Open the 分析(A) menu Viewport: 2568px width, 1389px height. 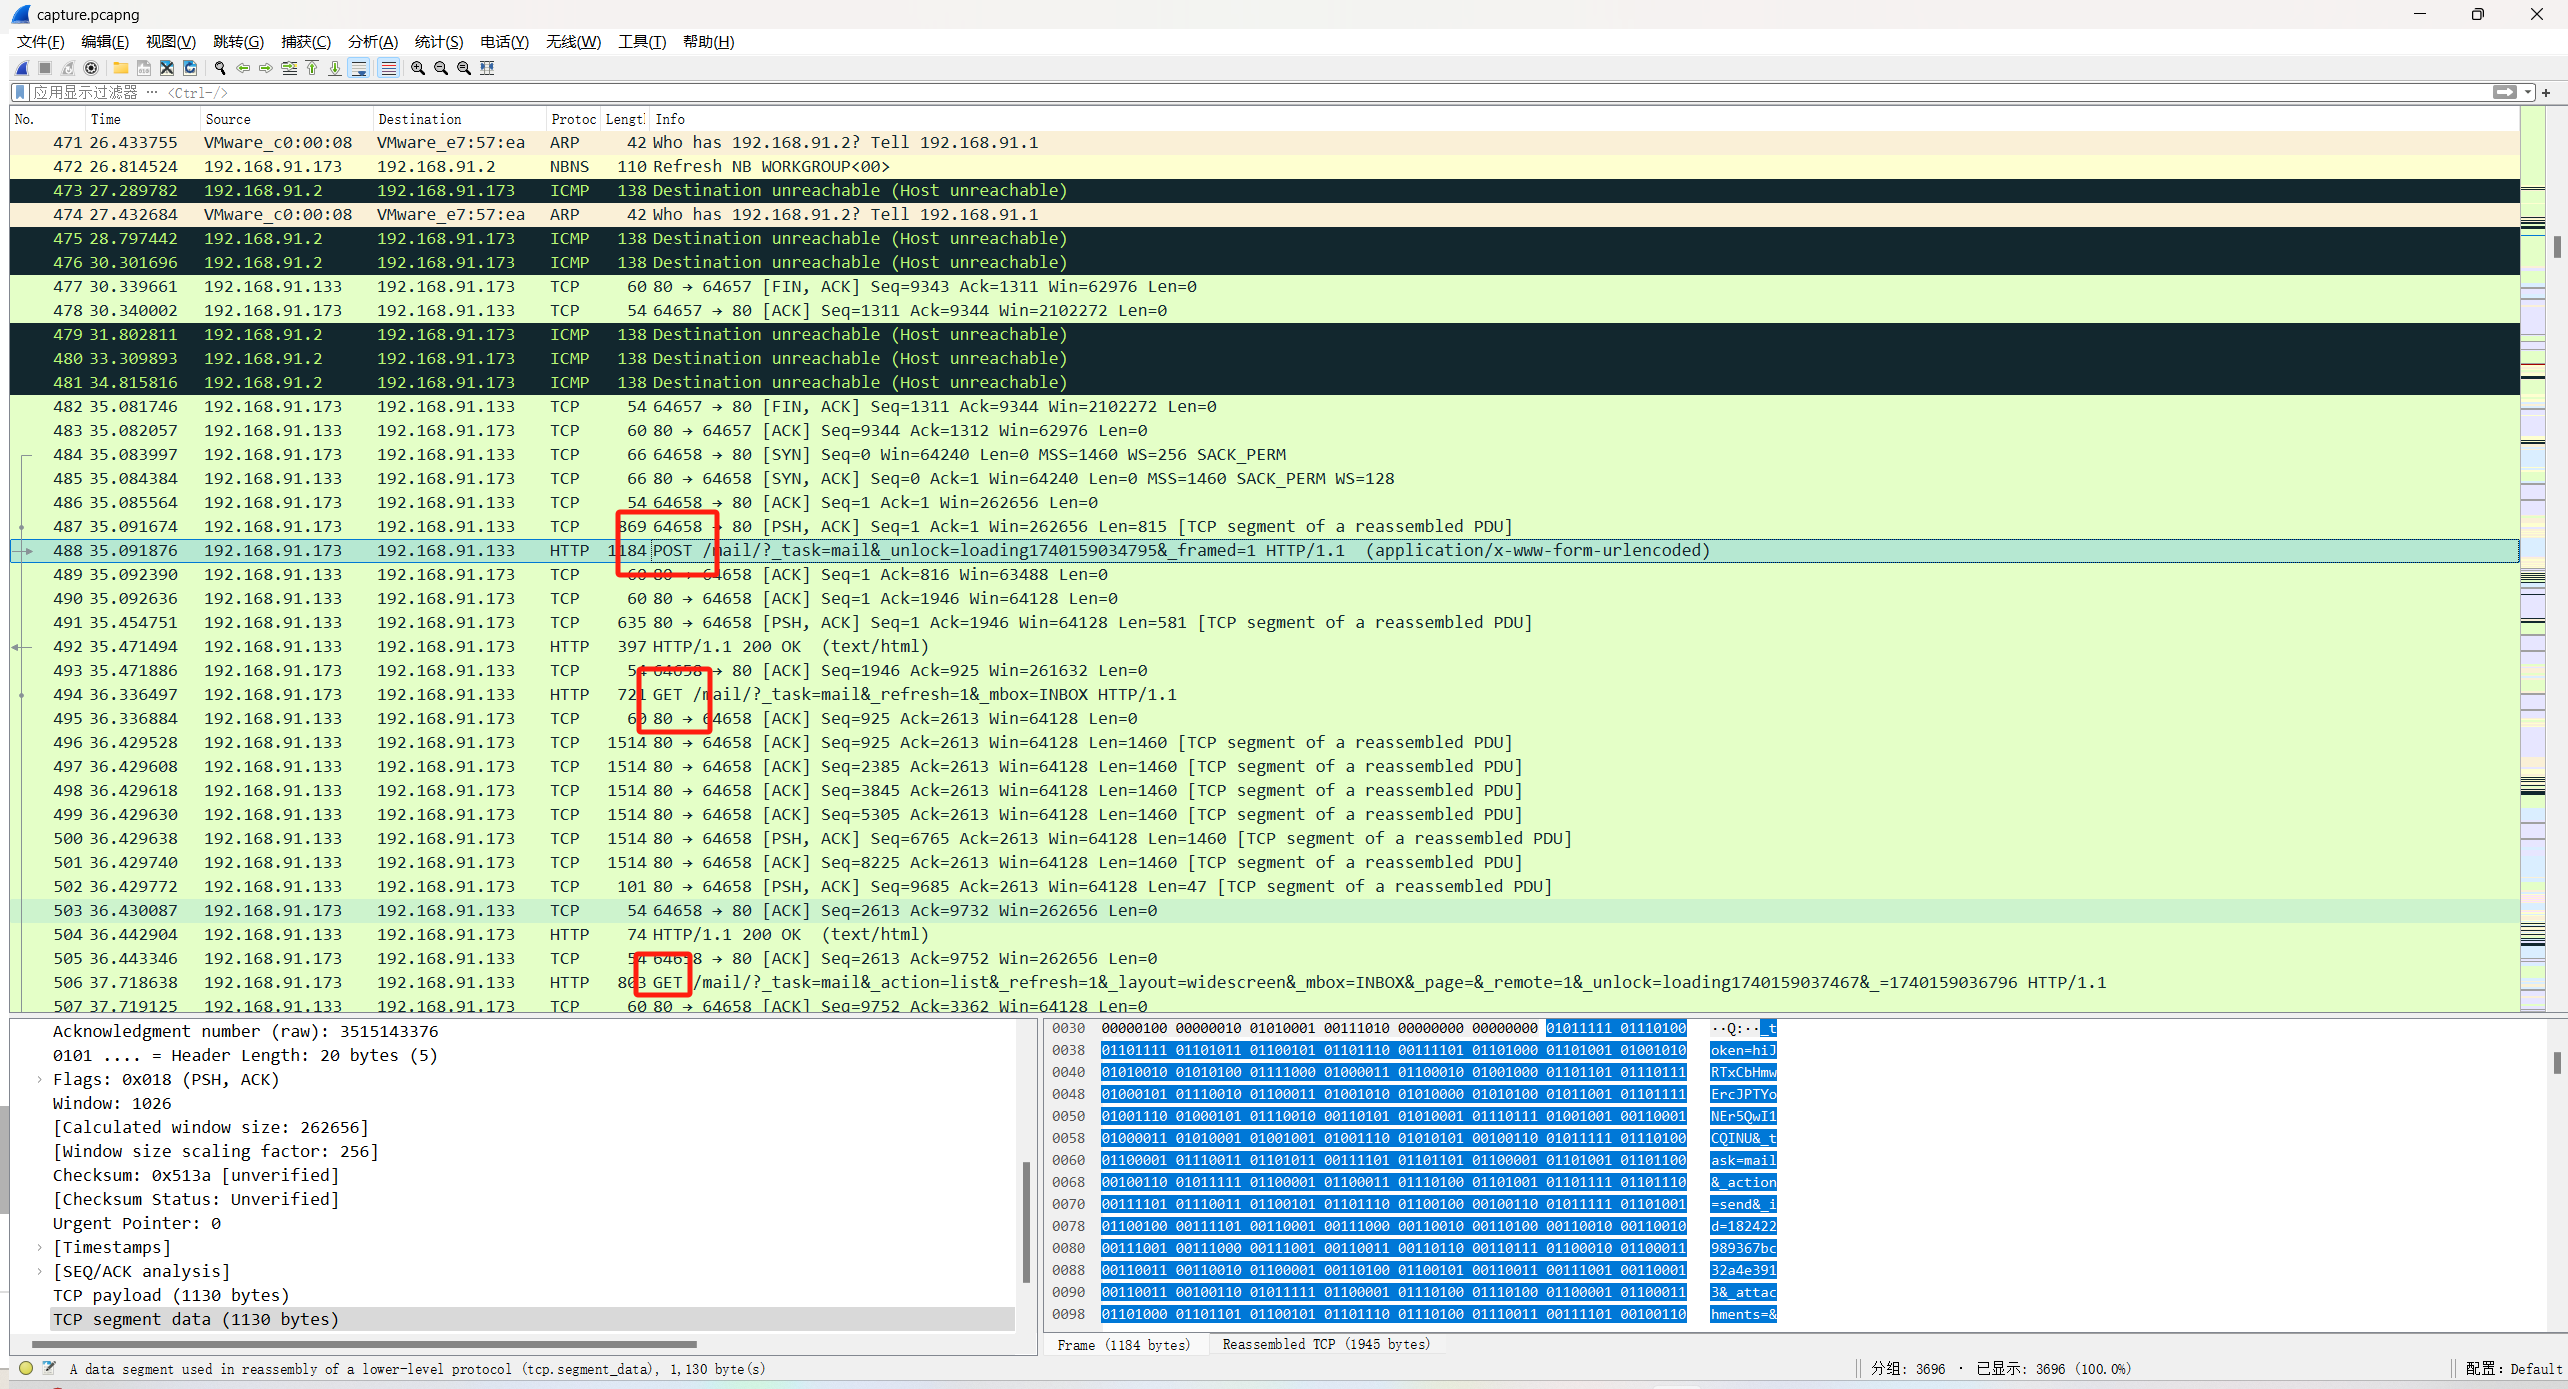click(x=372, y=41)
